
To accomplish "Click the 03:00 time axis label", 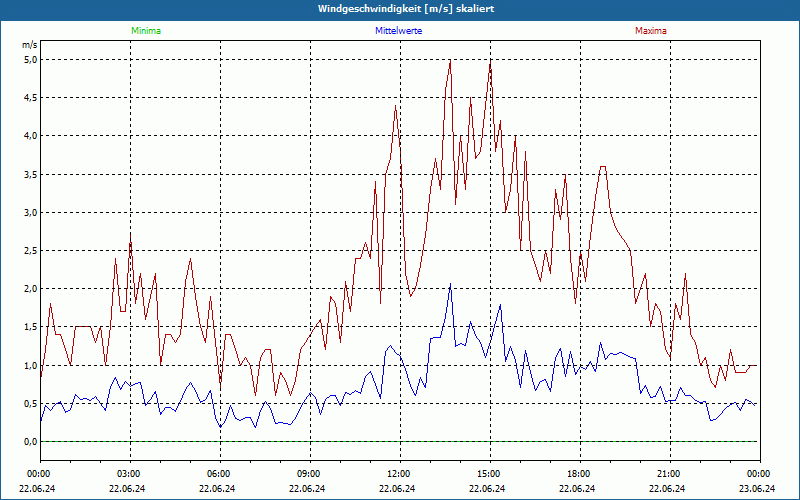I will (x=129, y=473).
